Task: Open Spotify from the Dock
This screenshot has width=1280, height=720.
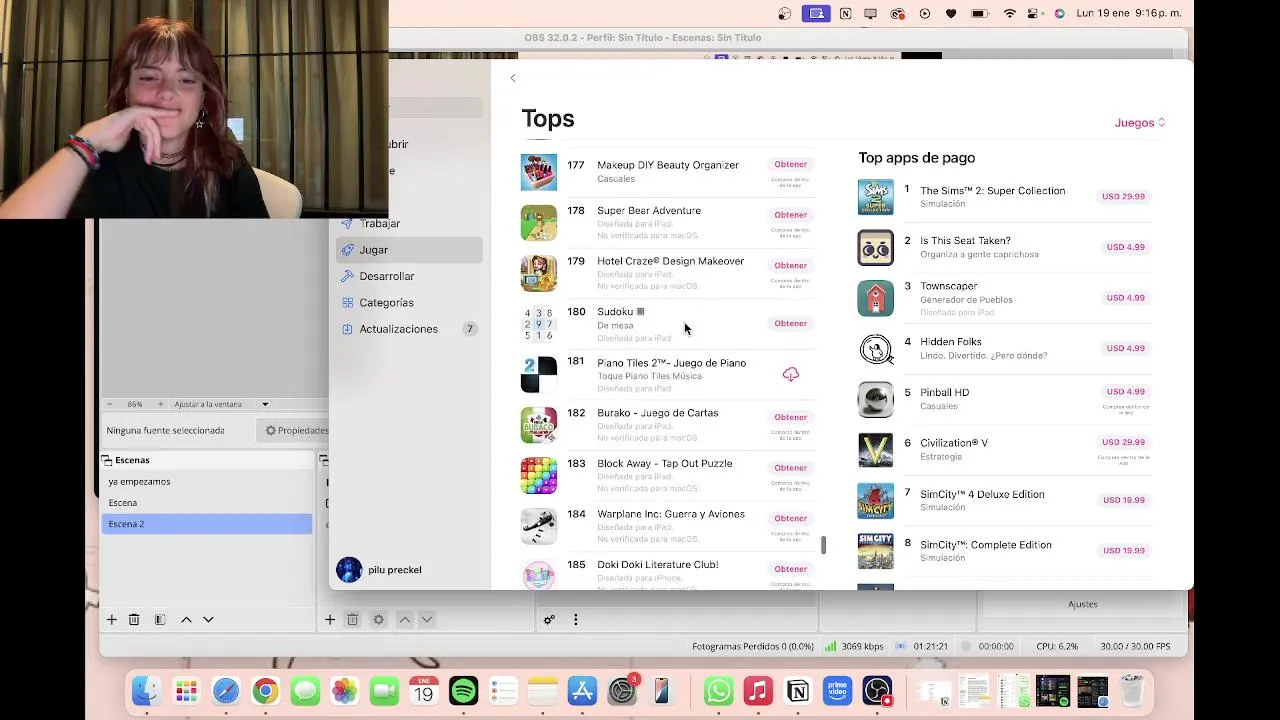Action: click(464, 691)
